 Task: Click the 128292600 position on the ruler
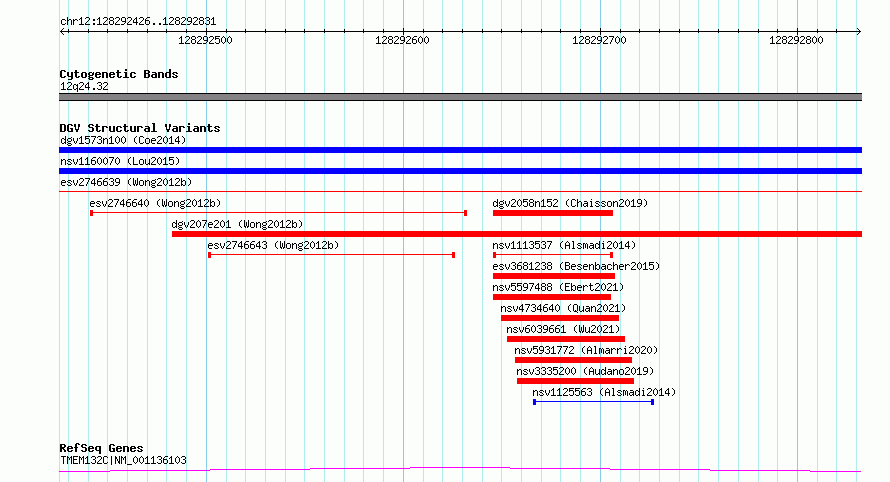point(402,41)
